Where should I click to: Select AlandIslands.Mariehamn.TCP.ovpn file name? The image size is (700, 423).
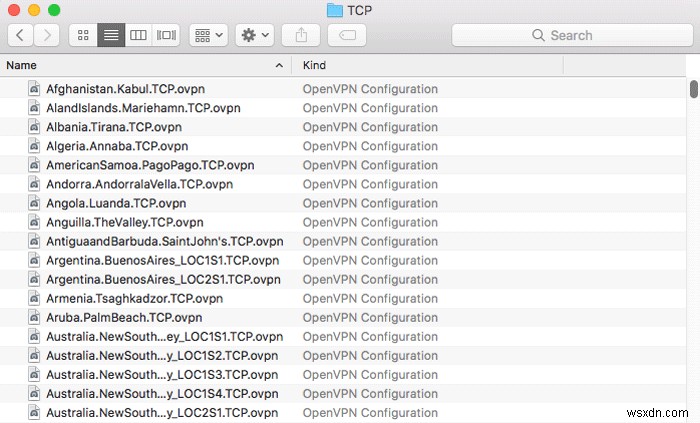(x=143, y=108)
